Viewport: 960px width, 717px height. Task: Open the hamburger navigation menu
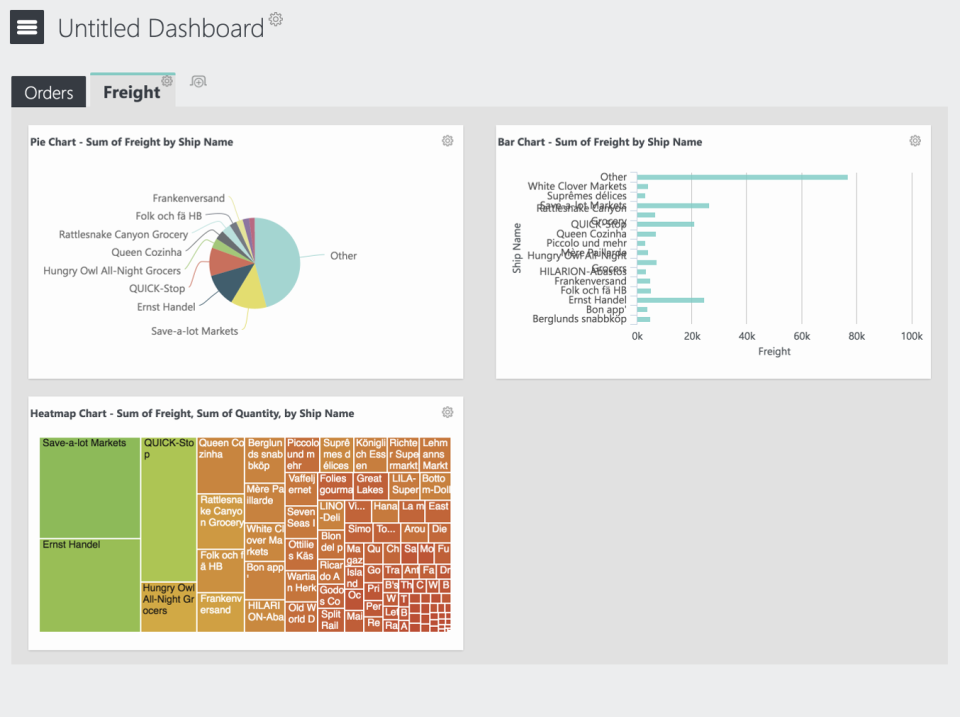pos(26,27)
